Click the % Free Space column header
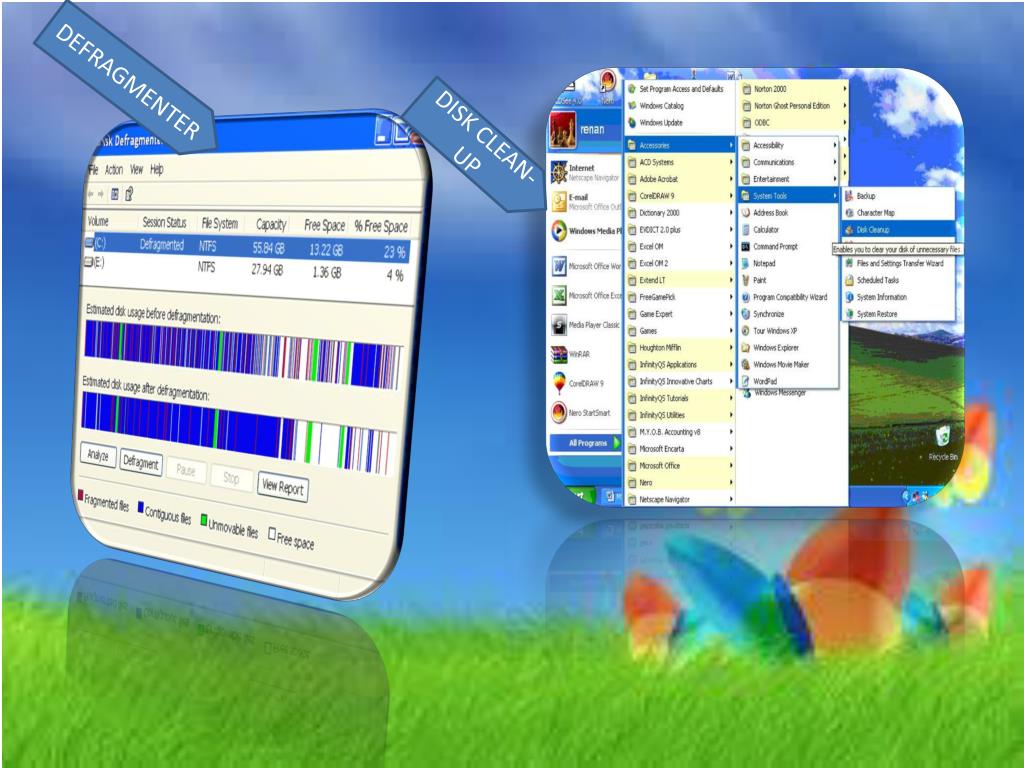Viewport: 1024px width, 768px height. click(381, 227)
